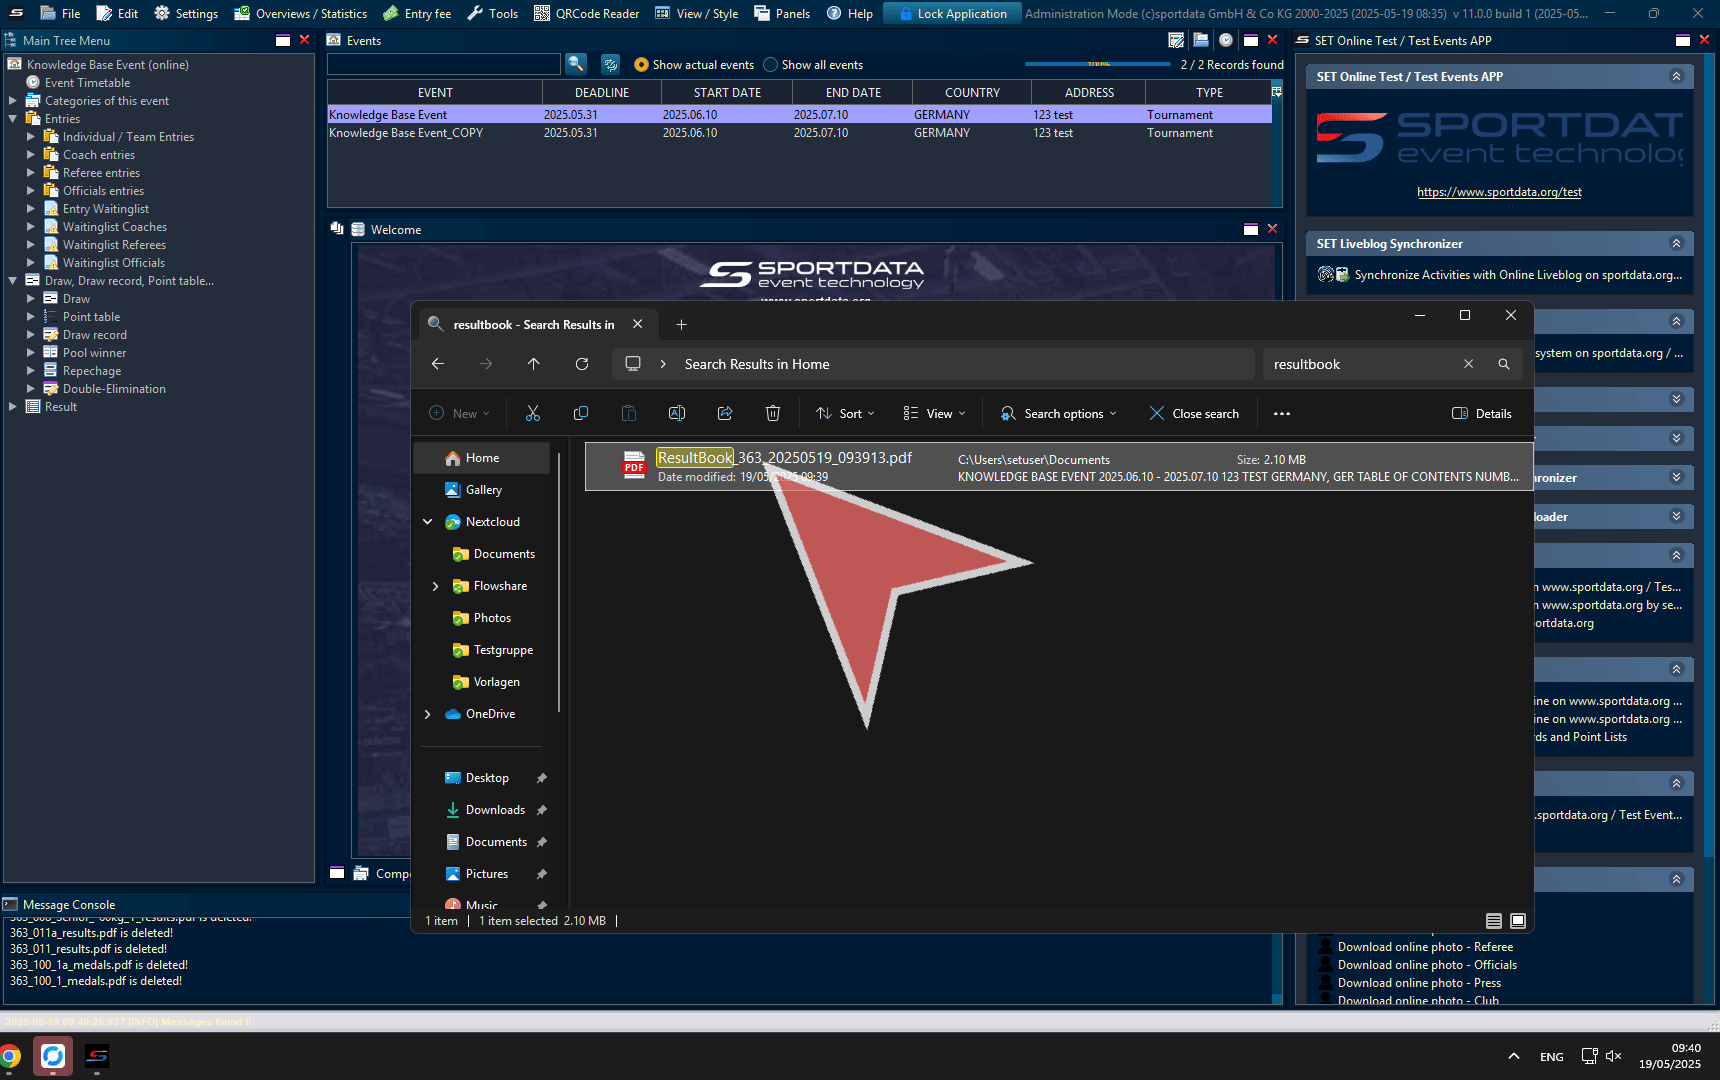
Task: Select the Show all events radio button
Action: point(770,65)
